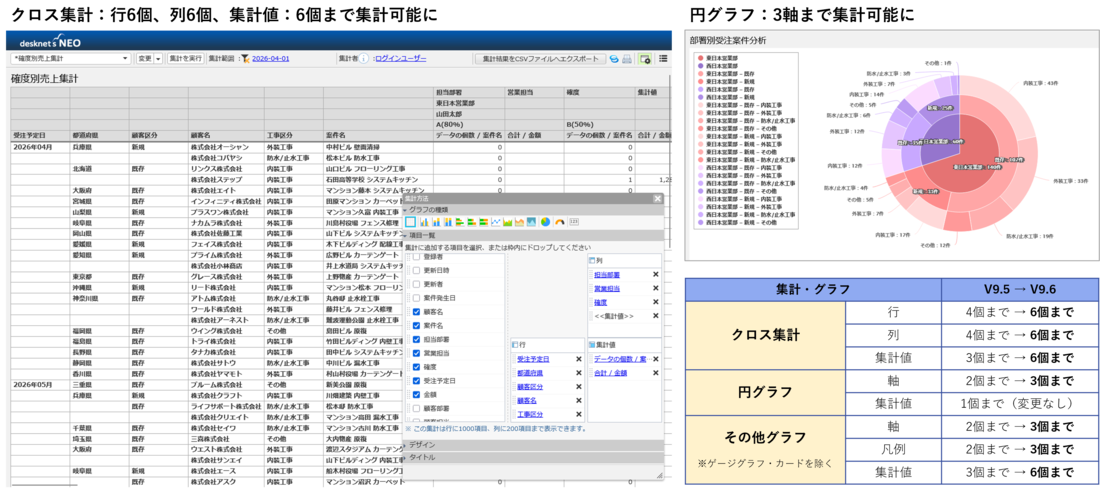The image size is (1100, 488).
Task: Remove データの個数 from 集計値 box
Action: click(x=656, y=359)
